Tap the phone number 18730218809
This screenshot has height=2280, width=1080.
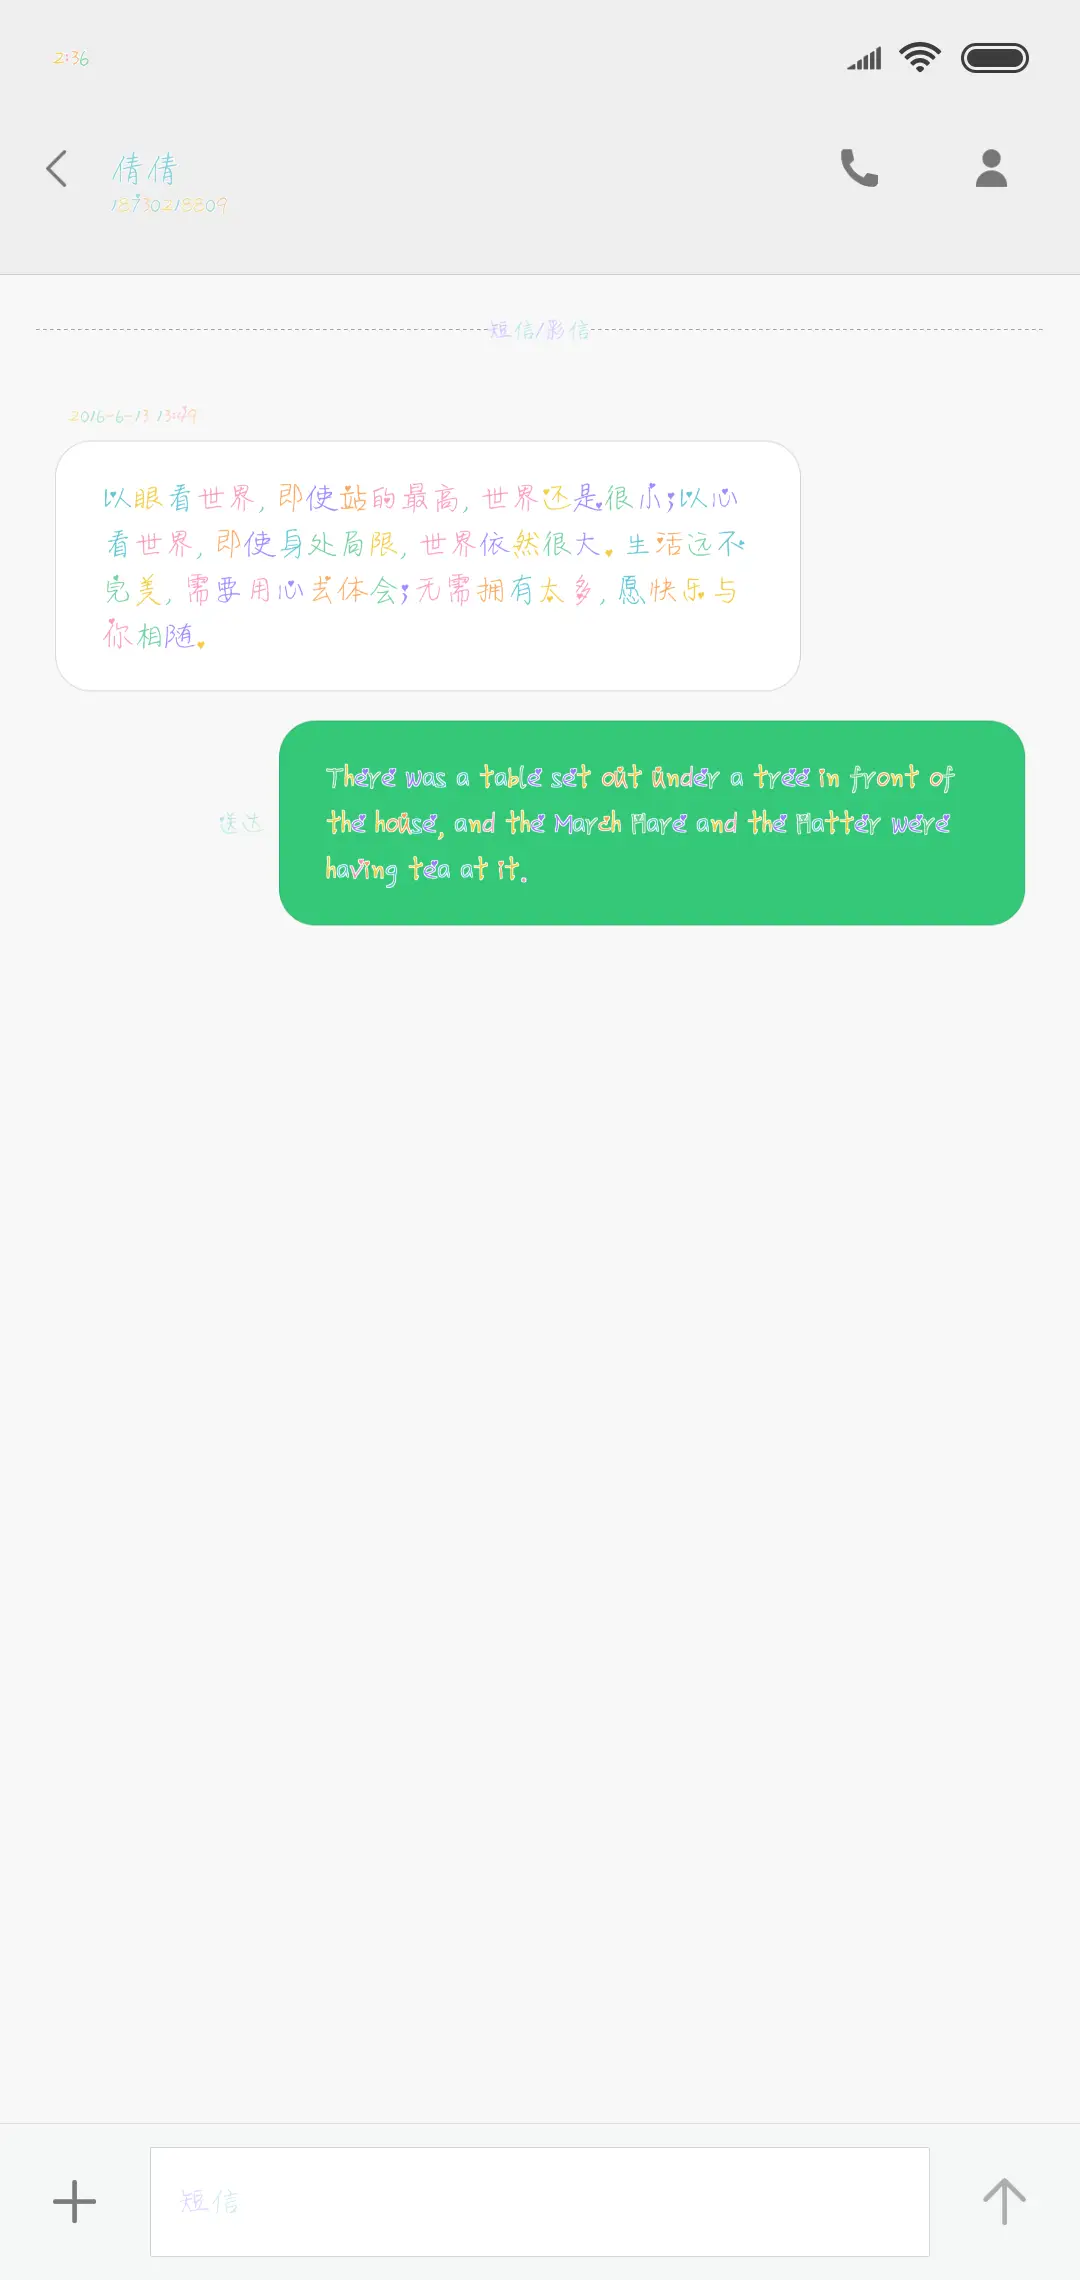169,205
